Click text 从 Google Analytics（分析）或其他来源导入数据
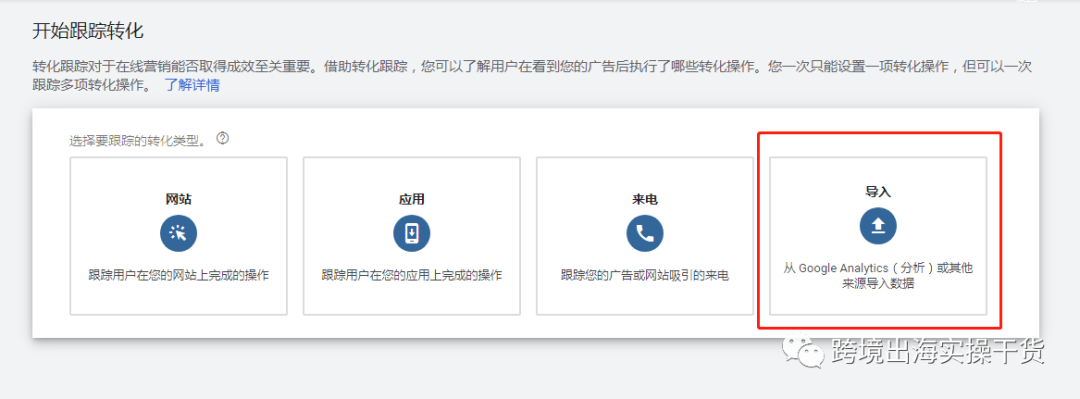The image size is (1080, 399). point(878,275)
